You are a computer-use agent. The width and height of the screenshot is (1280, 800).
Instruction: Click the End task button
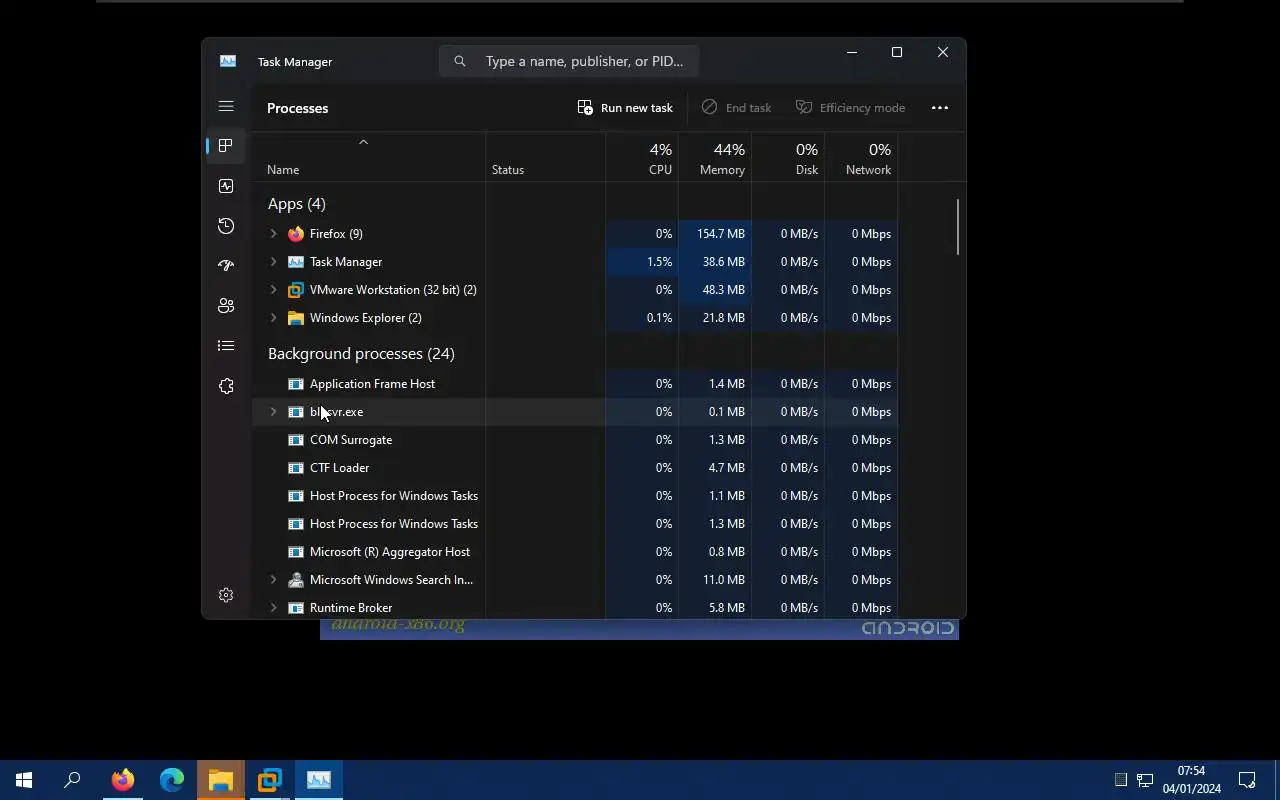click(737, 108)
